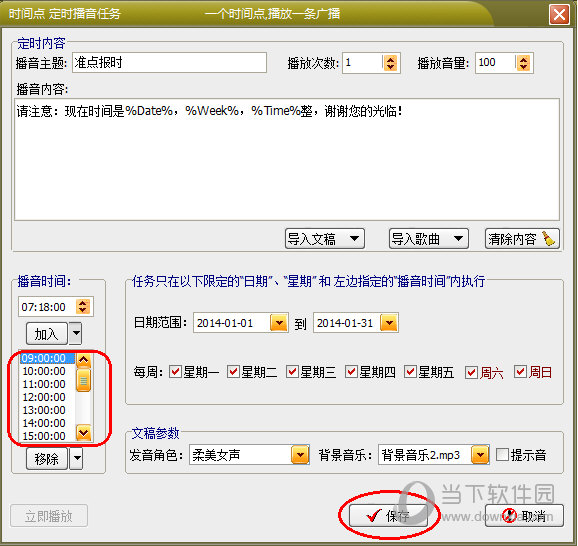578x546 pixels.
Task: Select 13:00:00 in the time list
Action: pyautogui.click(x=47, y=410)
